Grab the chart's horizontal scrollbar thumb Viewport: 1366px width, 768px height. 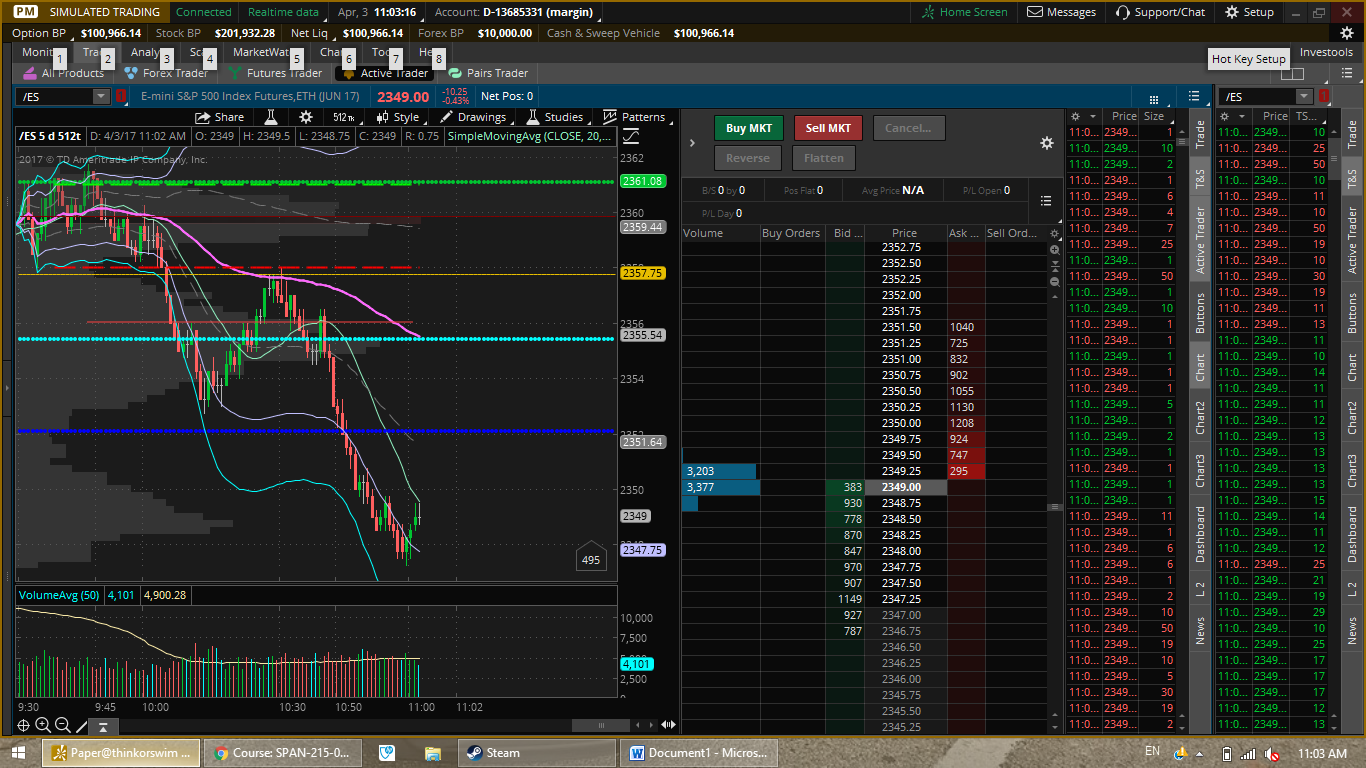coord(600,725)
